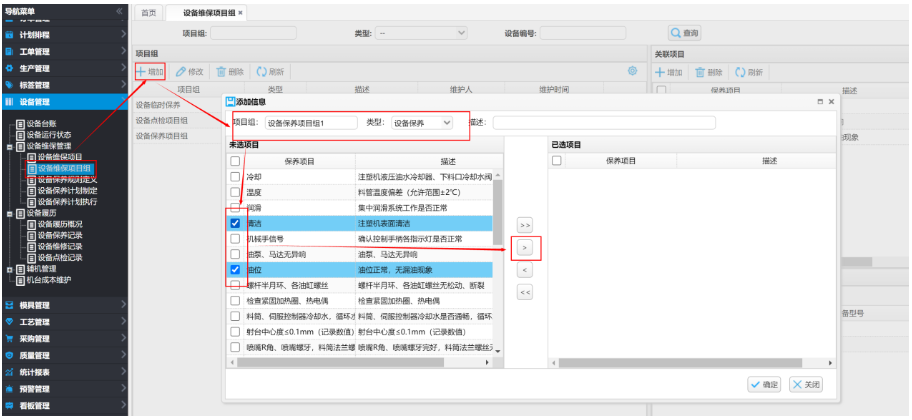The height and width of the screenshot is (420, 912).
Task: Click 增加 plus button in 关联项目 toolbar
Action: [669, 72]
